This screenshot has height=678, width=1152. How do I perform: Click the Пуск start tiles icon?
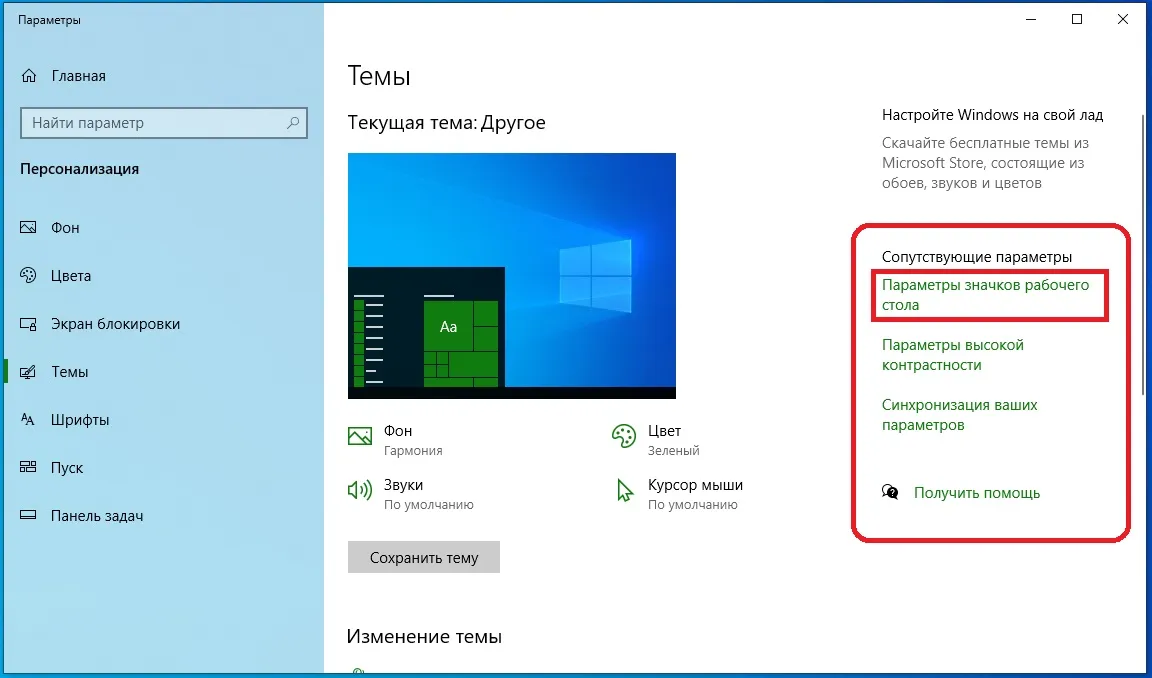(28, 467)
